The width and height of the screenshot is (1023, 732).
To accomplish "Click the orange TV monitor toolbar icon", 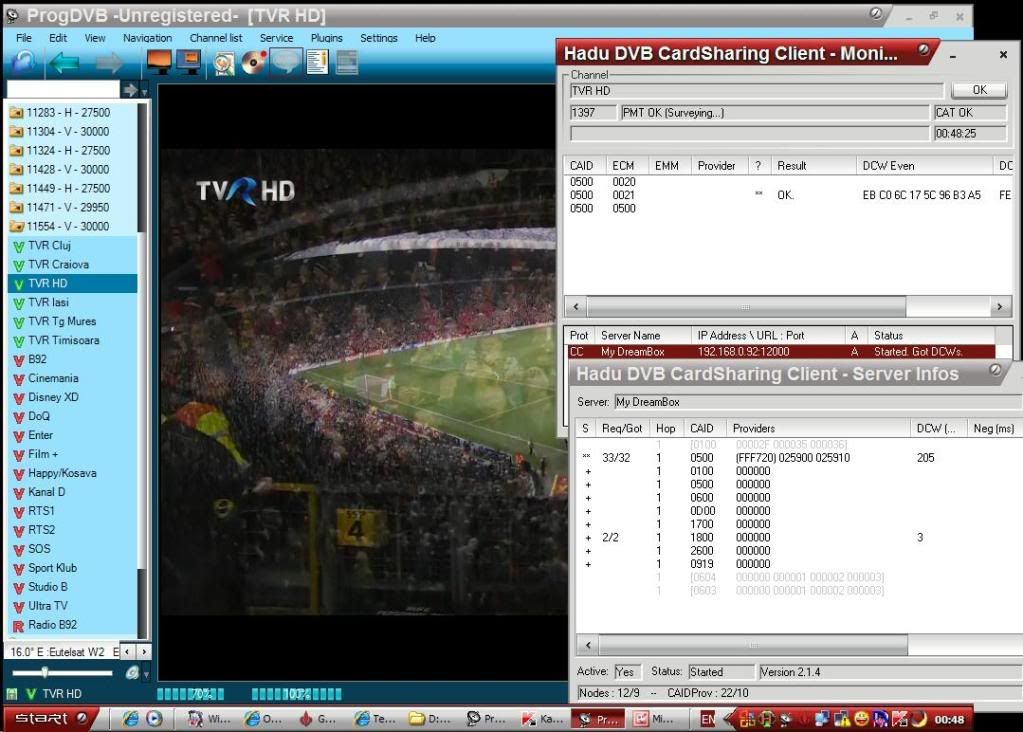I will pyautogui.click(x=159, y=63).
